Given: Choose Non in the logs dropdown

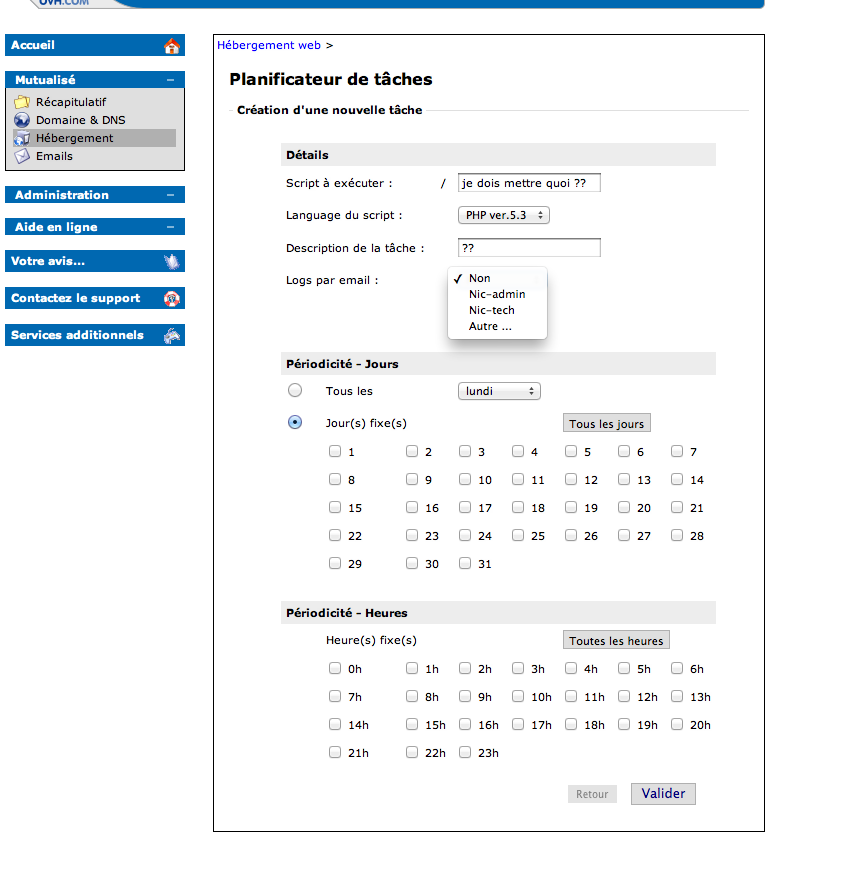Looking at the screenshot, I should 479,278.
